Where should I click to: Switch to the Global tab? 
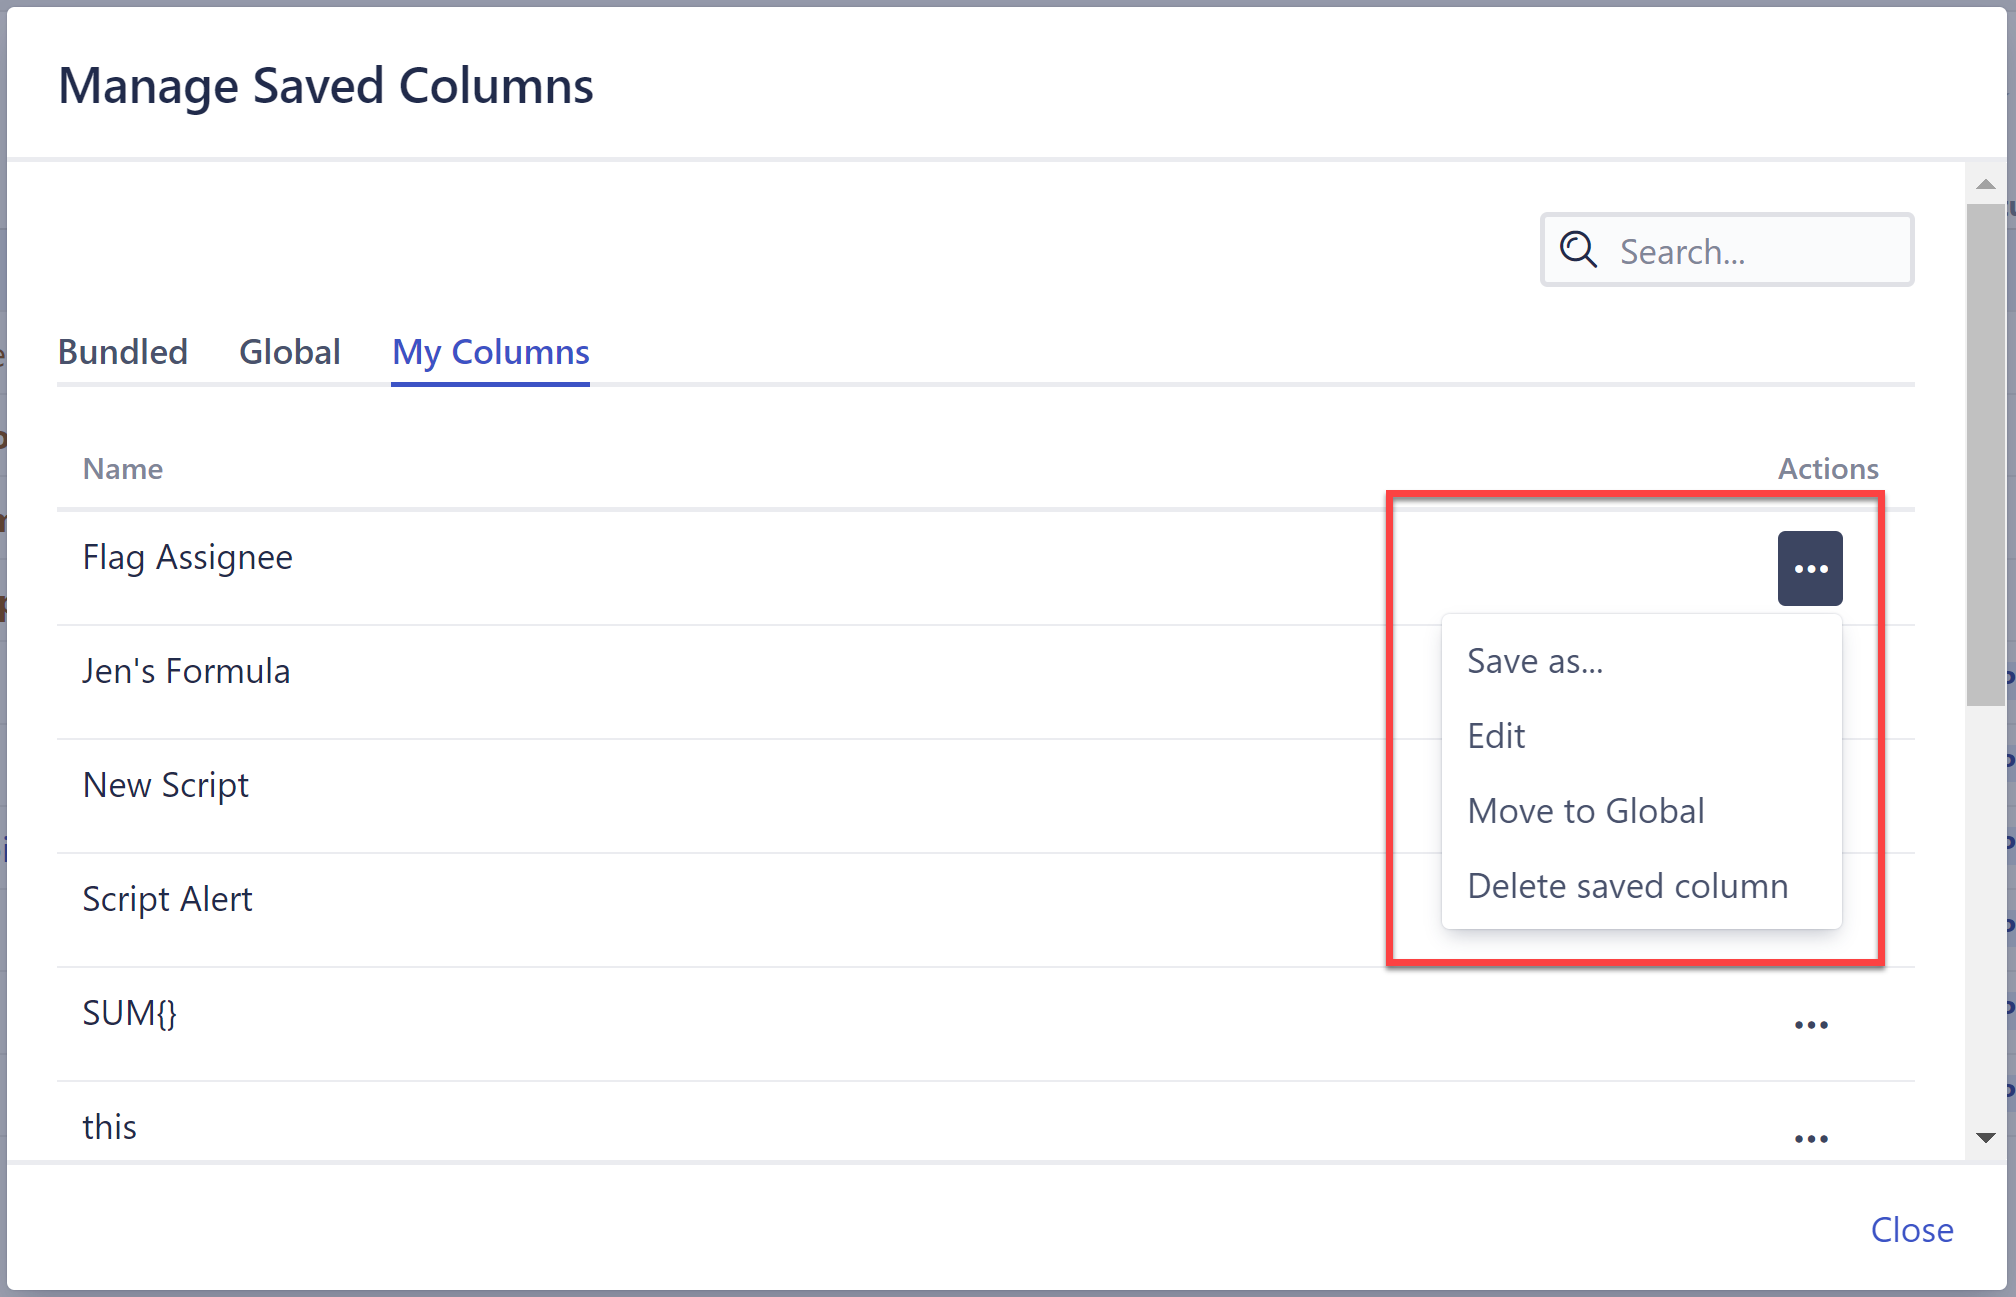290,351
